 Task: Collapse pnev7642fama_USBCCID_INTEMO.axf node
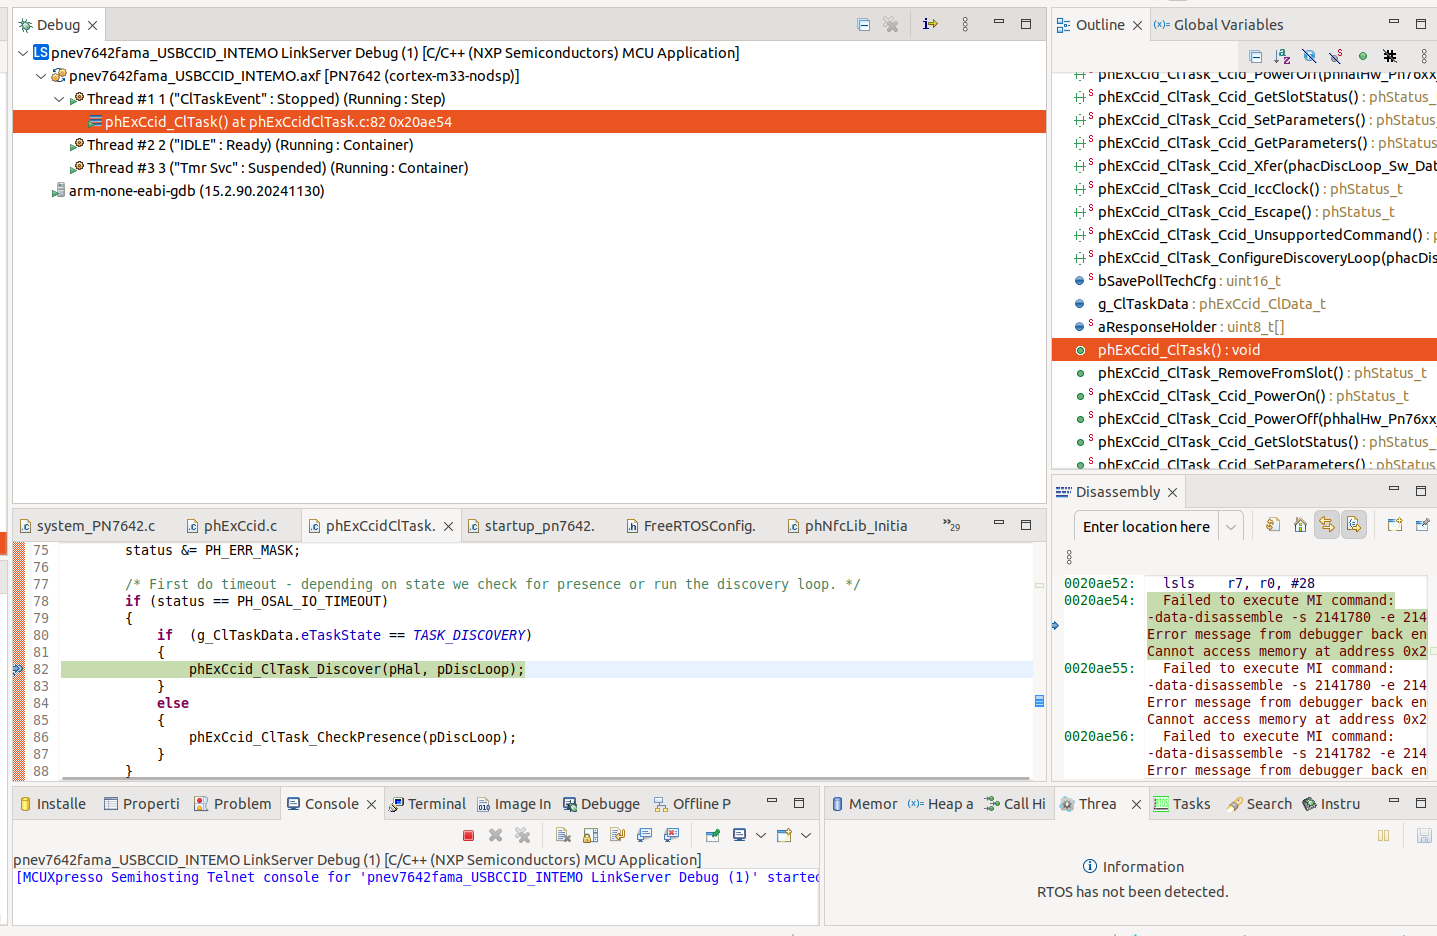41,76
